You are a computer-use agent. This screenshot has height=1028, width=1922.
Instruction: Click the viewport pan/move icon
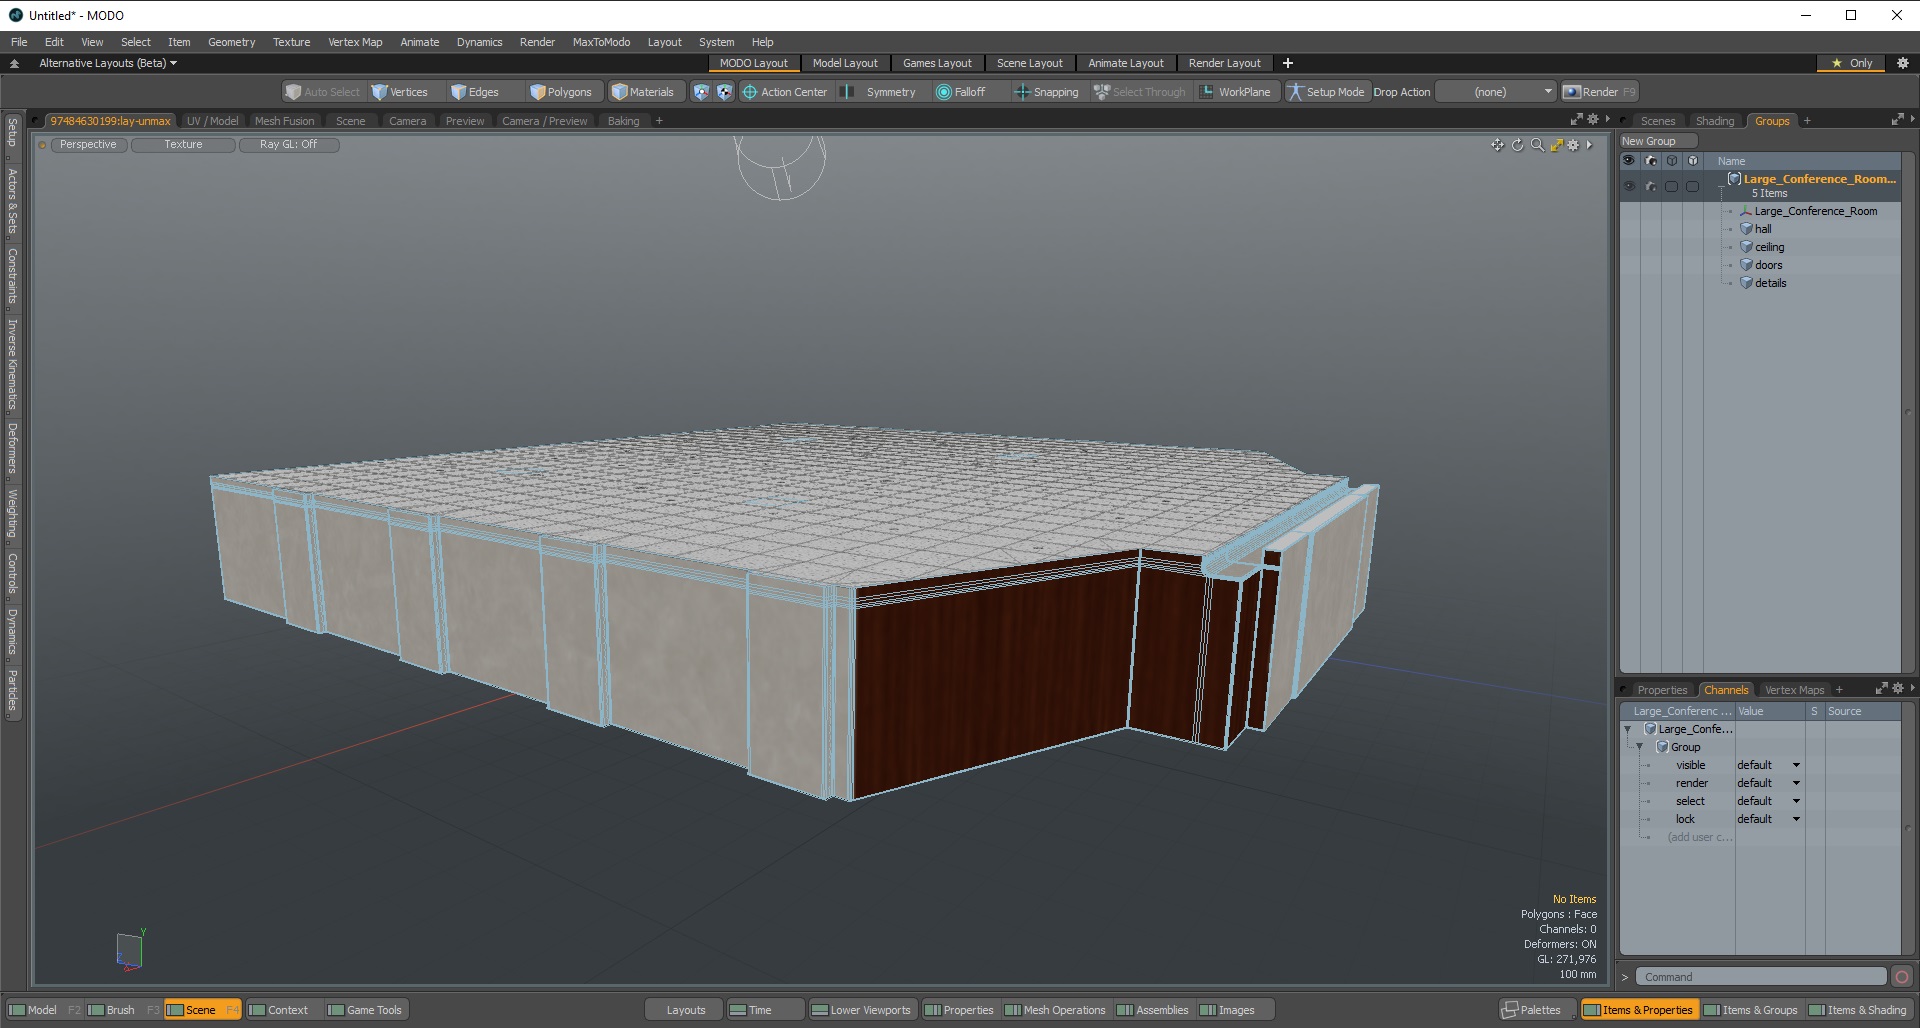tap(1497, 145)
